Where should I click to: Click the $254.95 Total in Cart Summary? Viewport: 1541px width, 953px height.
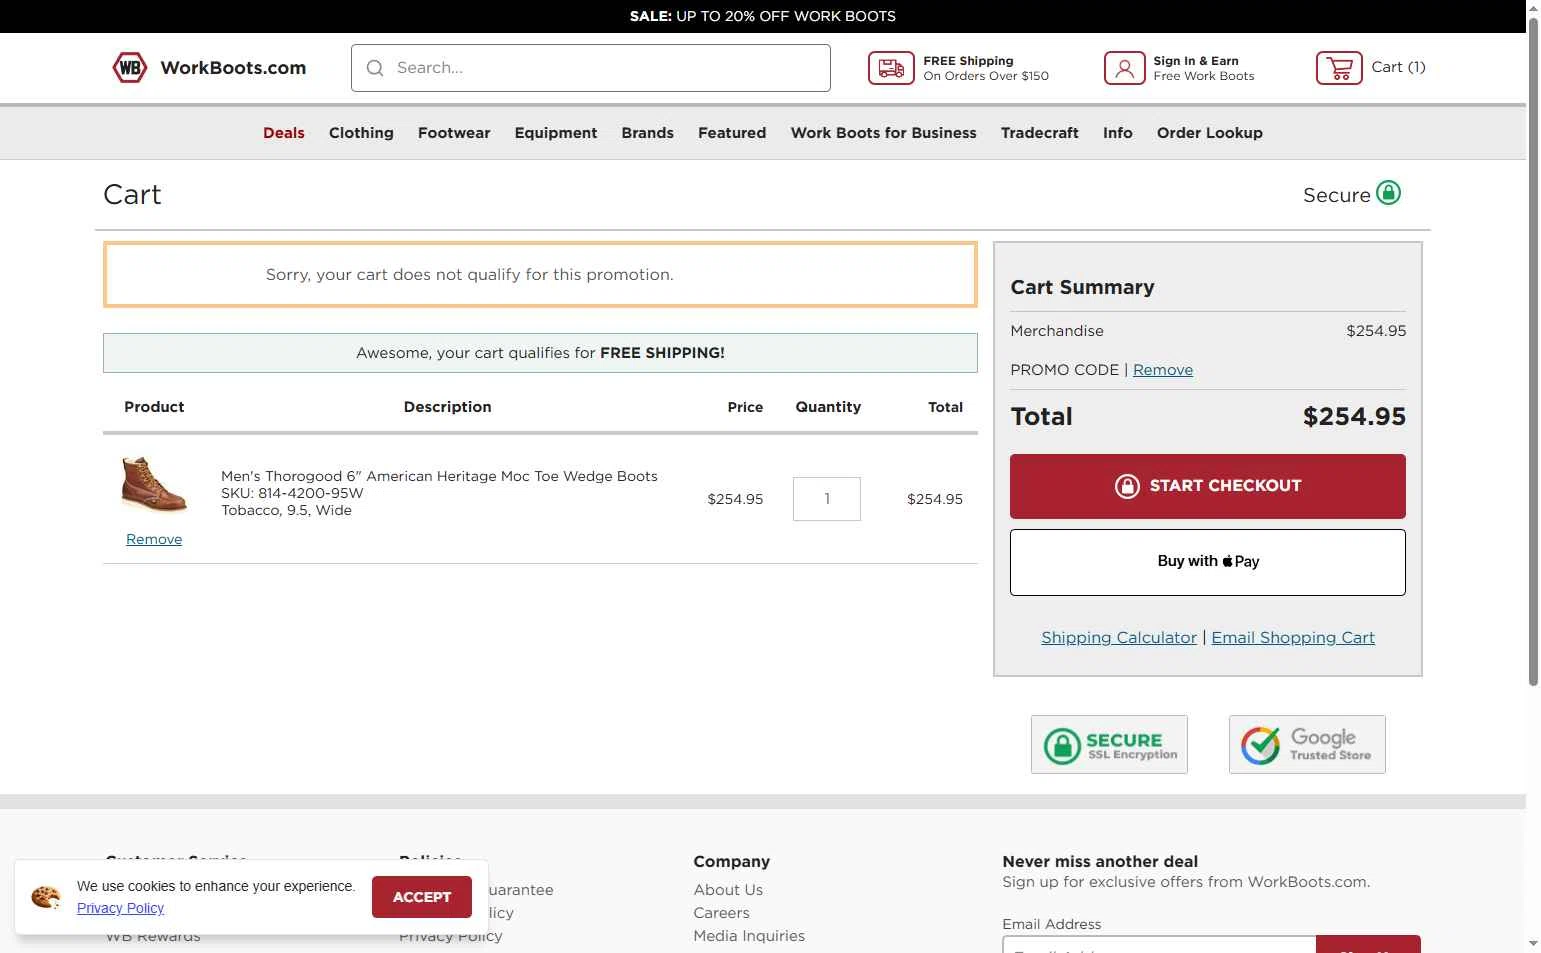point(1354,417)
